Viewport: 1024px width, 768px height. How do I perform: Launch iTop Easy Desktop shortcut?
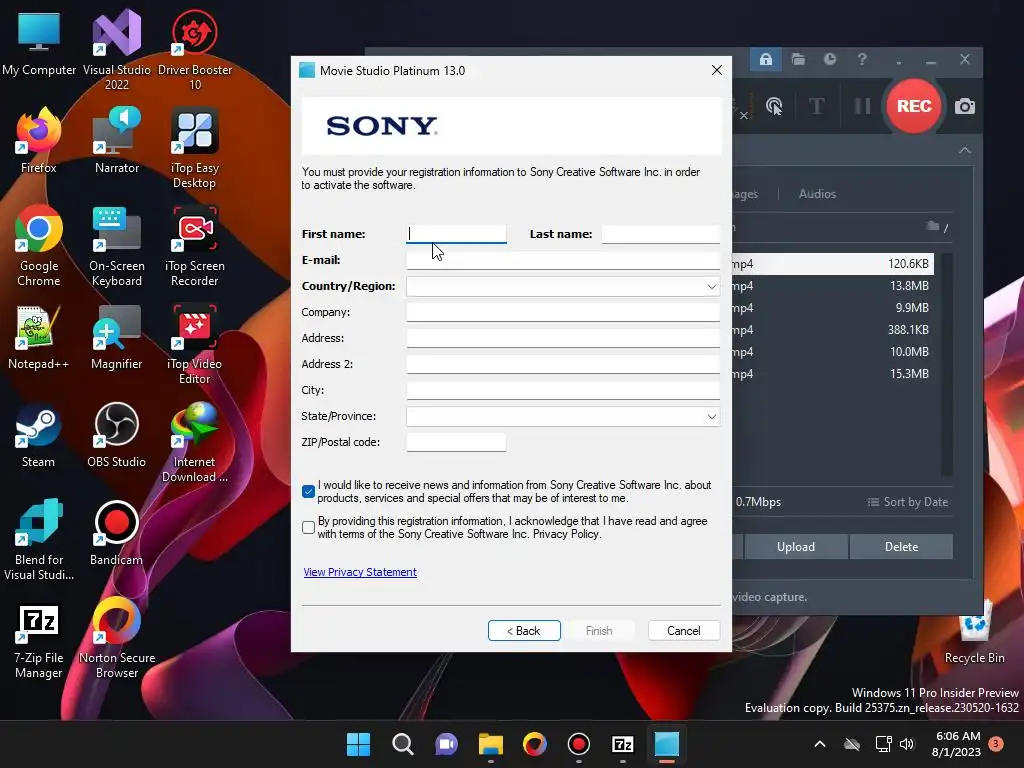195,148
